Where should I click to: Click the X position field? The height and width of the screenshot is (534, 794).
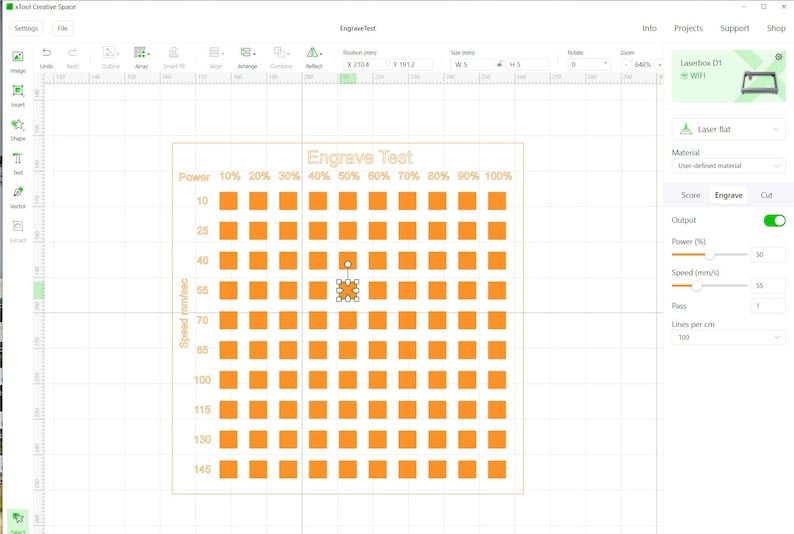tap(365, 65)
